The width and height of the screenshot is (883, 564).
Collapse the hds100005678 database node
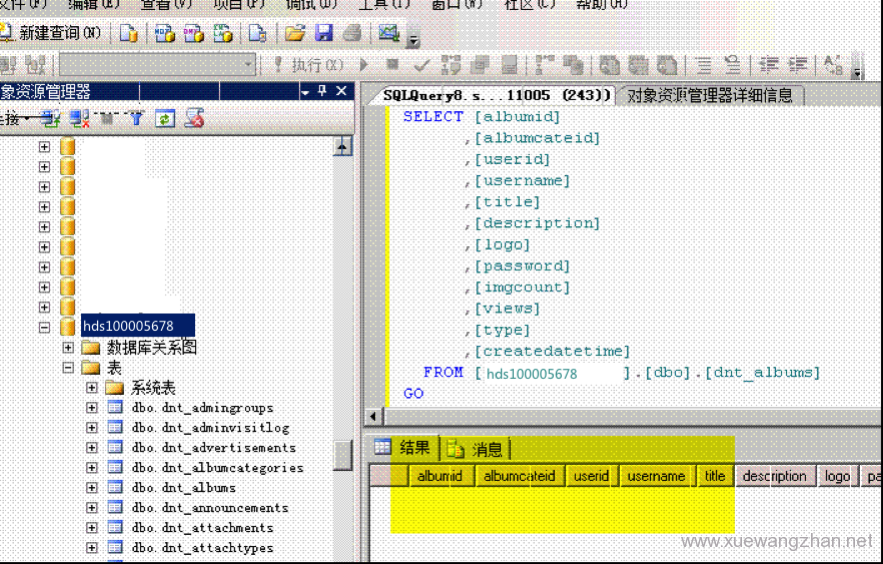tap(44, 327)
